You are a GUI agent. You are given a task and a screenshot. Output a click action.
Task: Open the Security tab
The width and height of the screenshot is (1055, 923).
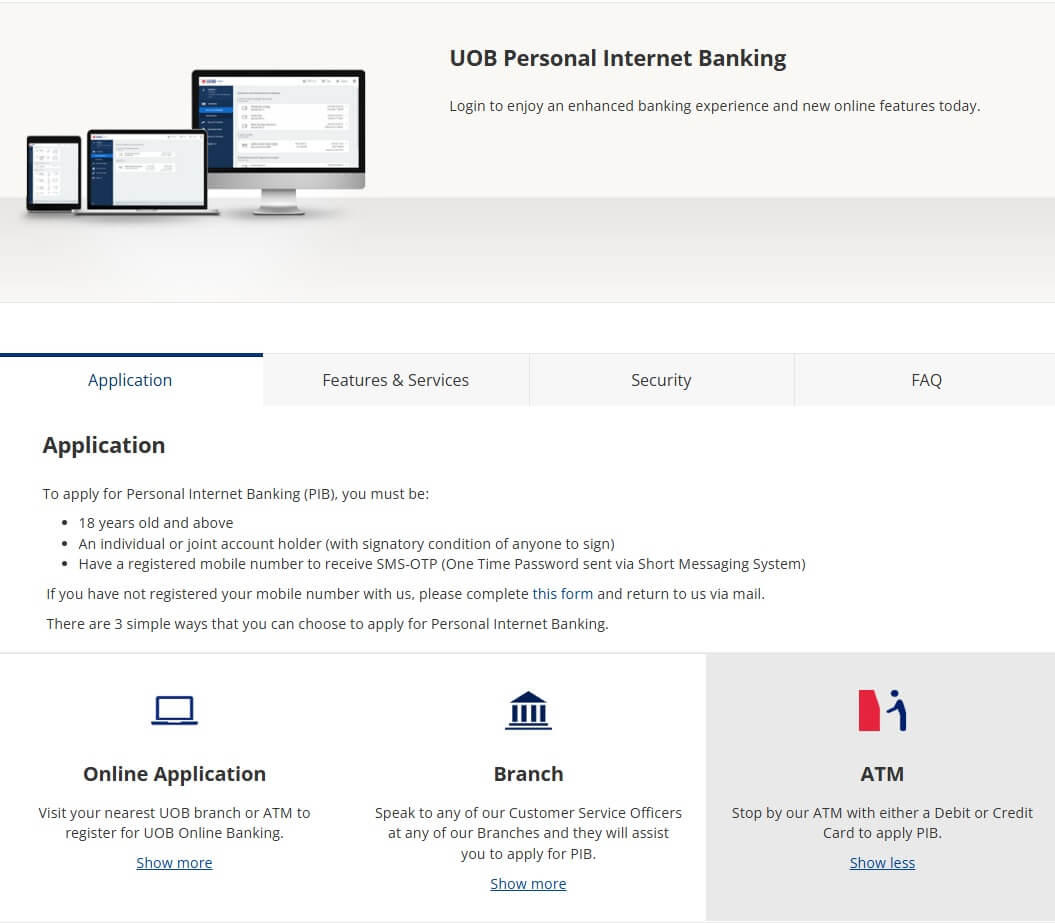661,380
